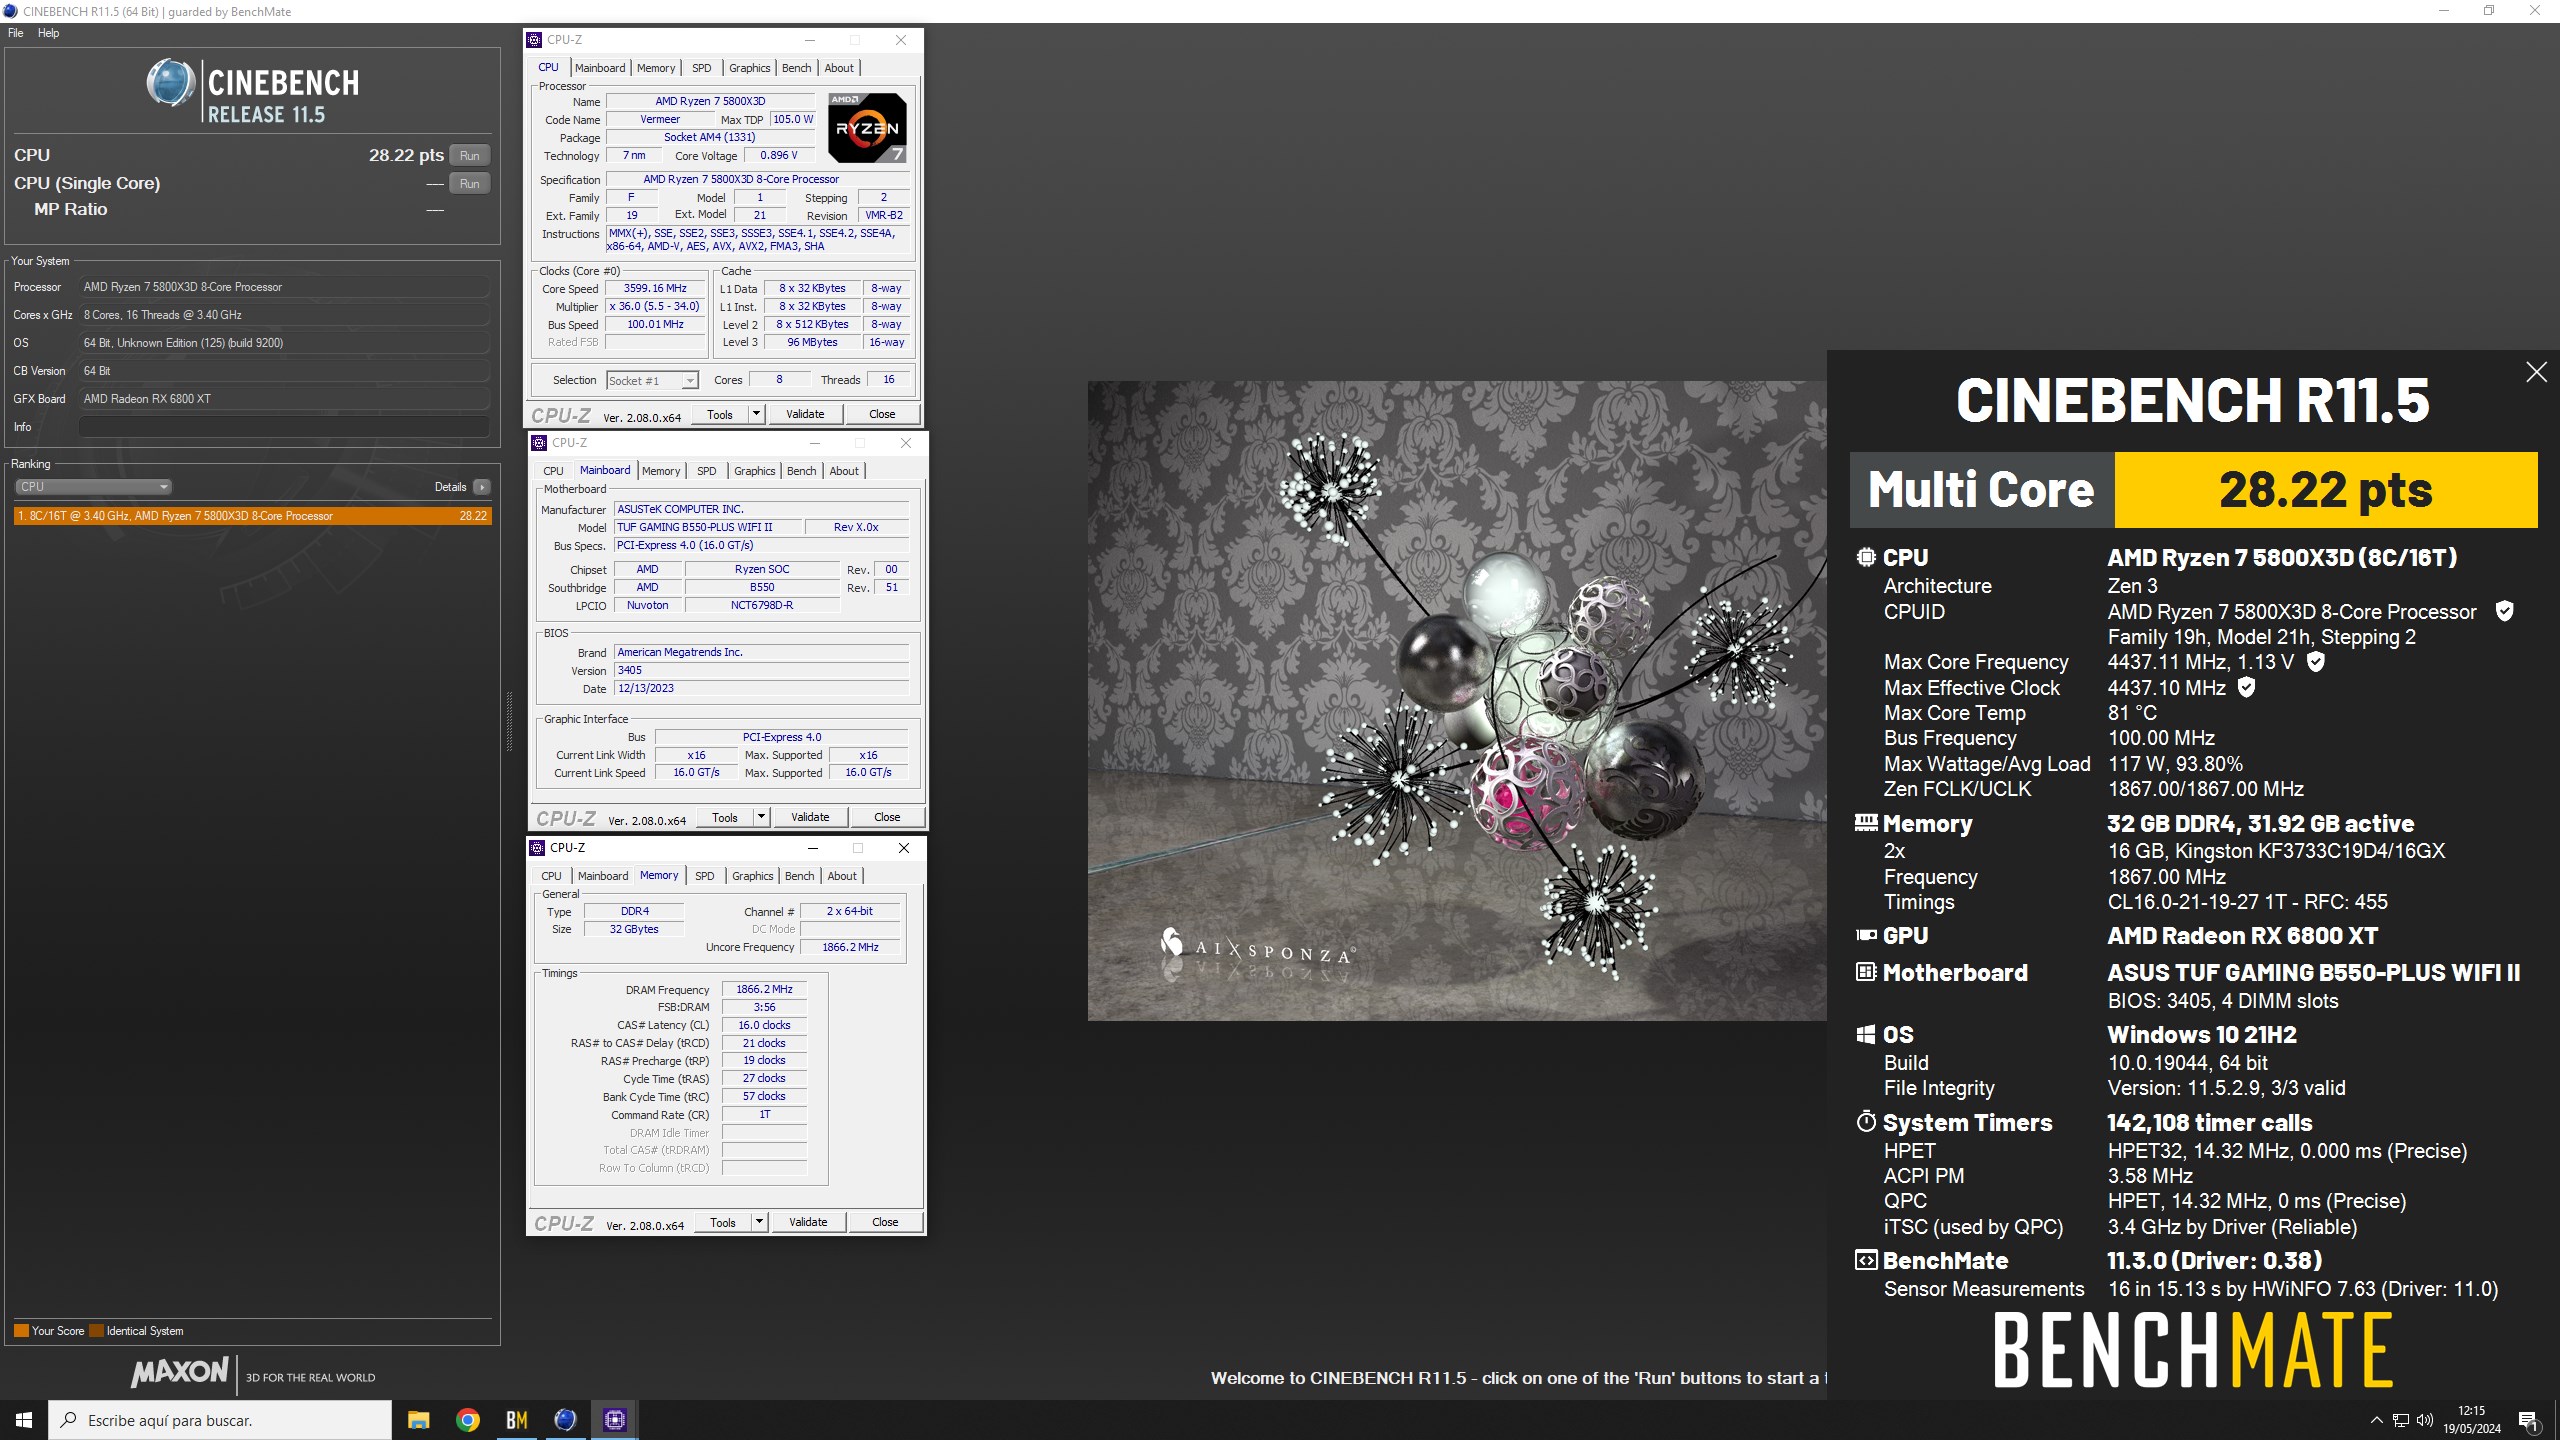Click Validate in the bottom CPU-Z window
This screenshot has height=1440, width=2560.
(808, 1222)
